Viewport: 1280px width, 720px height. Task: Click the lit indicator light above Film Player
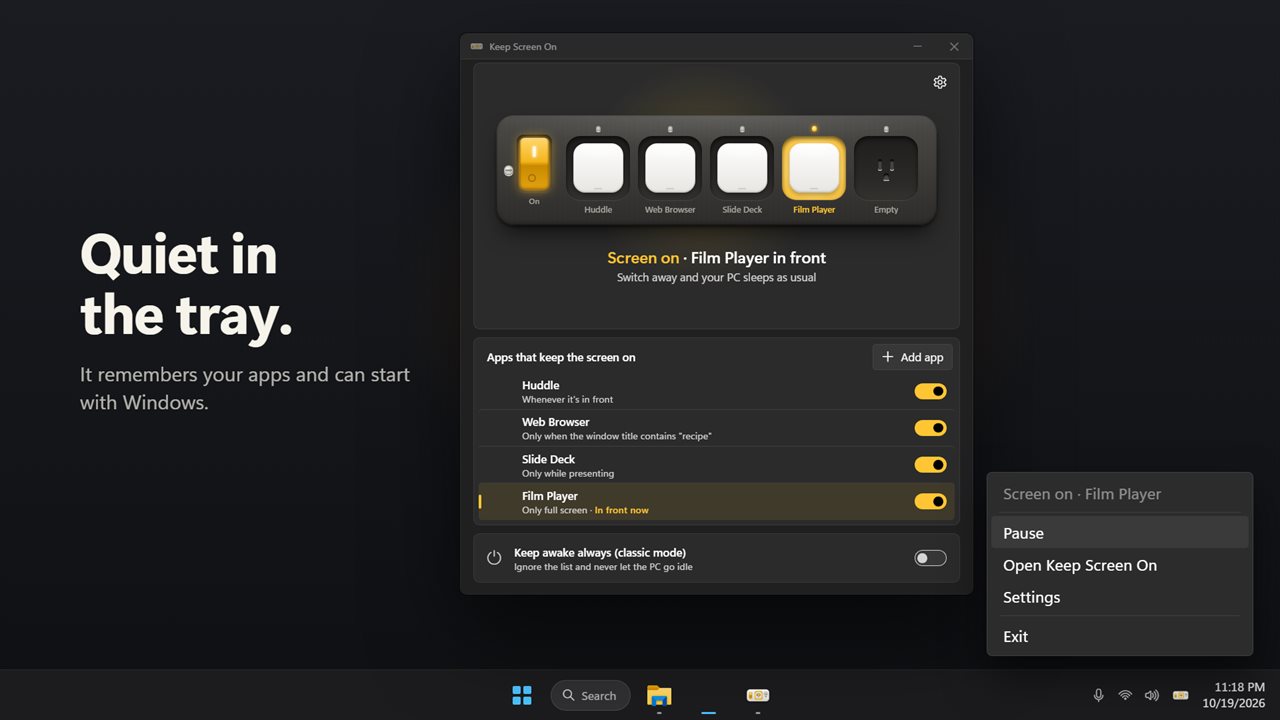(x=814, y=129)
